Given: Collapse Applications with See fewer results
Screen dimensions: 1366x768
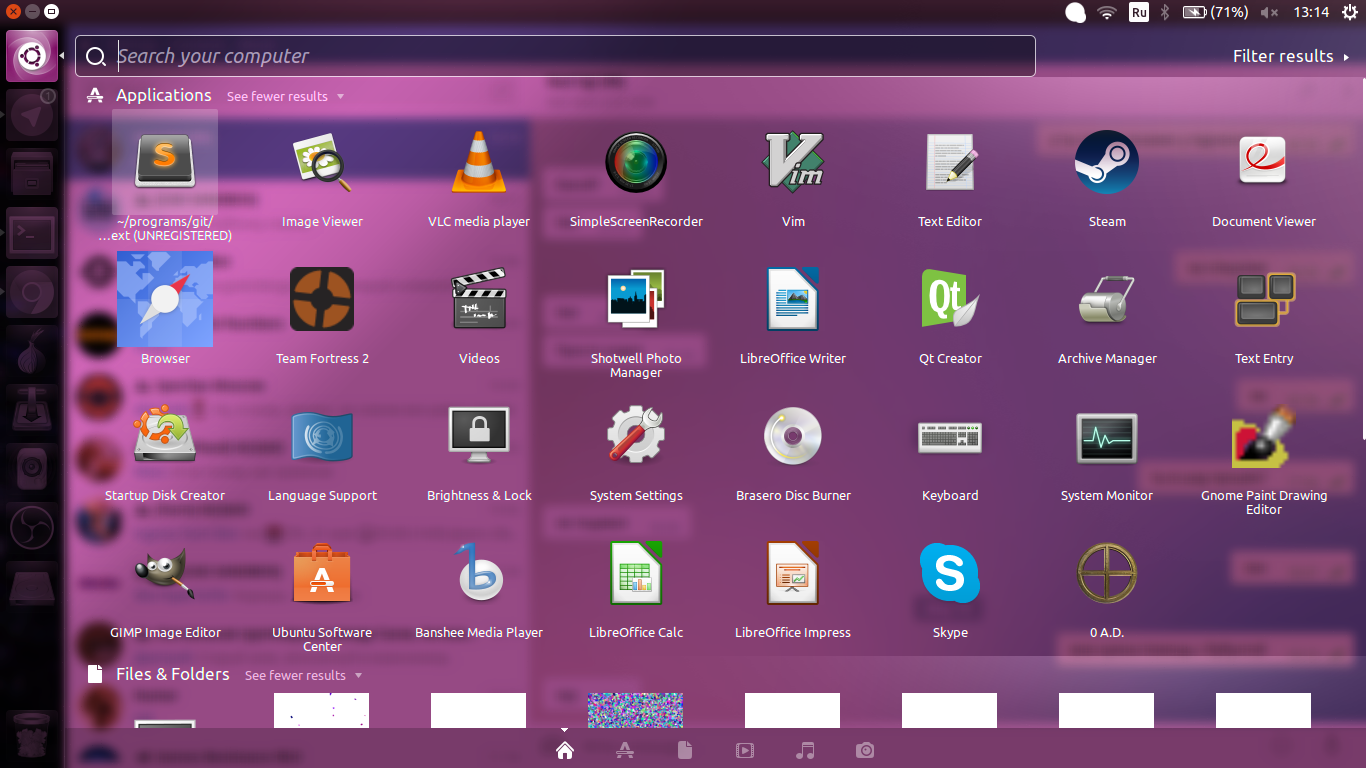Looking at the screenshot, I should (x=285, y=97).
